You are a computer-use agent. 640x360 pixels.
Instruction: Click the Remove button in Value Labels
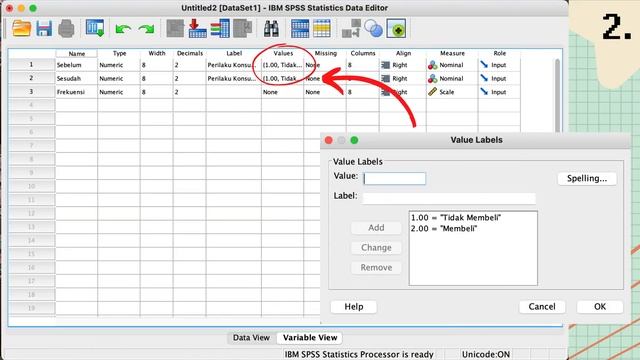376,268
